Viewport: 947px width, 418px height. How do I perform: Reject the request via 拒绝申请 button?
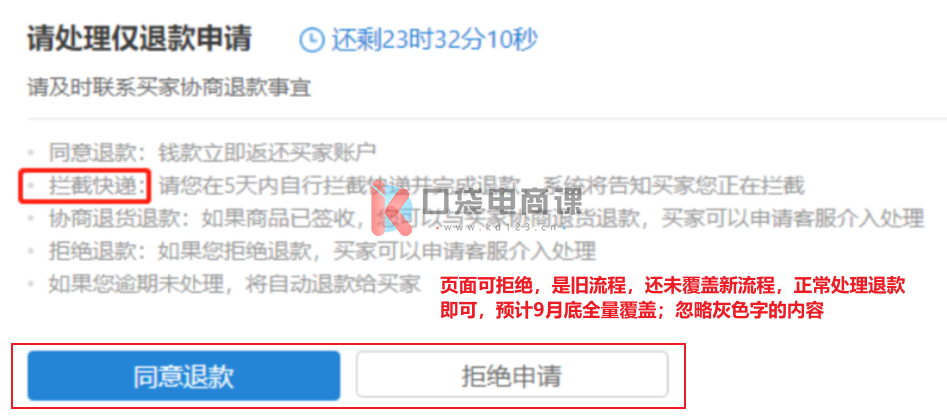[512, 376]
